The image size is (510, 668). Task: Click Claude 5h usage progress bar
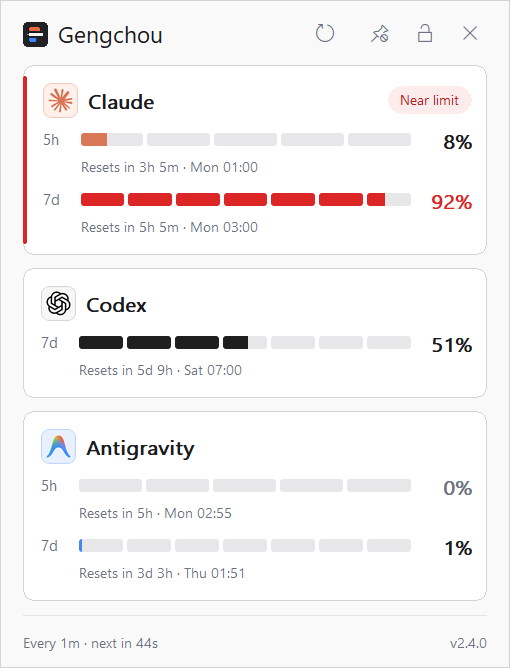coord(246,140)
